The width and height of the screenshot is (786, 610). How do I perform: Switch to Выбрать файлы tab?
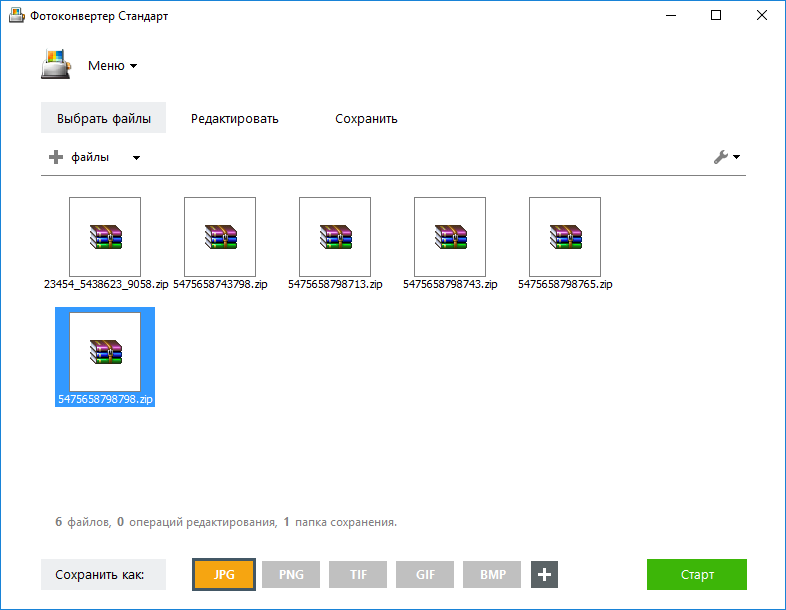[x=103, y=118]
